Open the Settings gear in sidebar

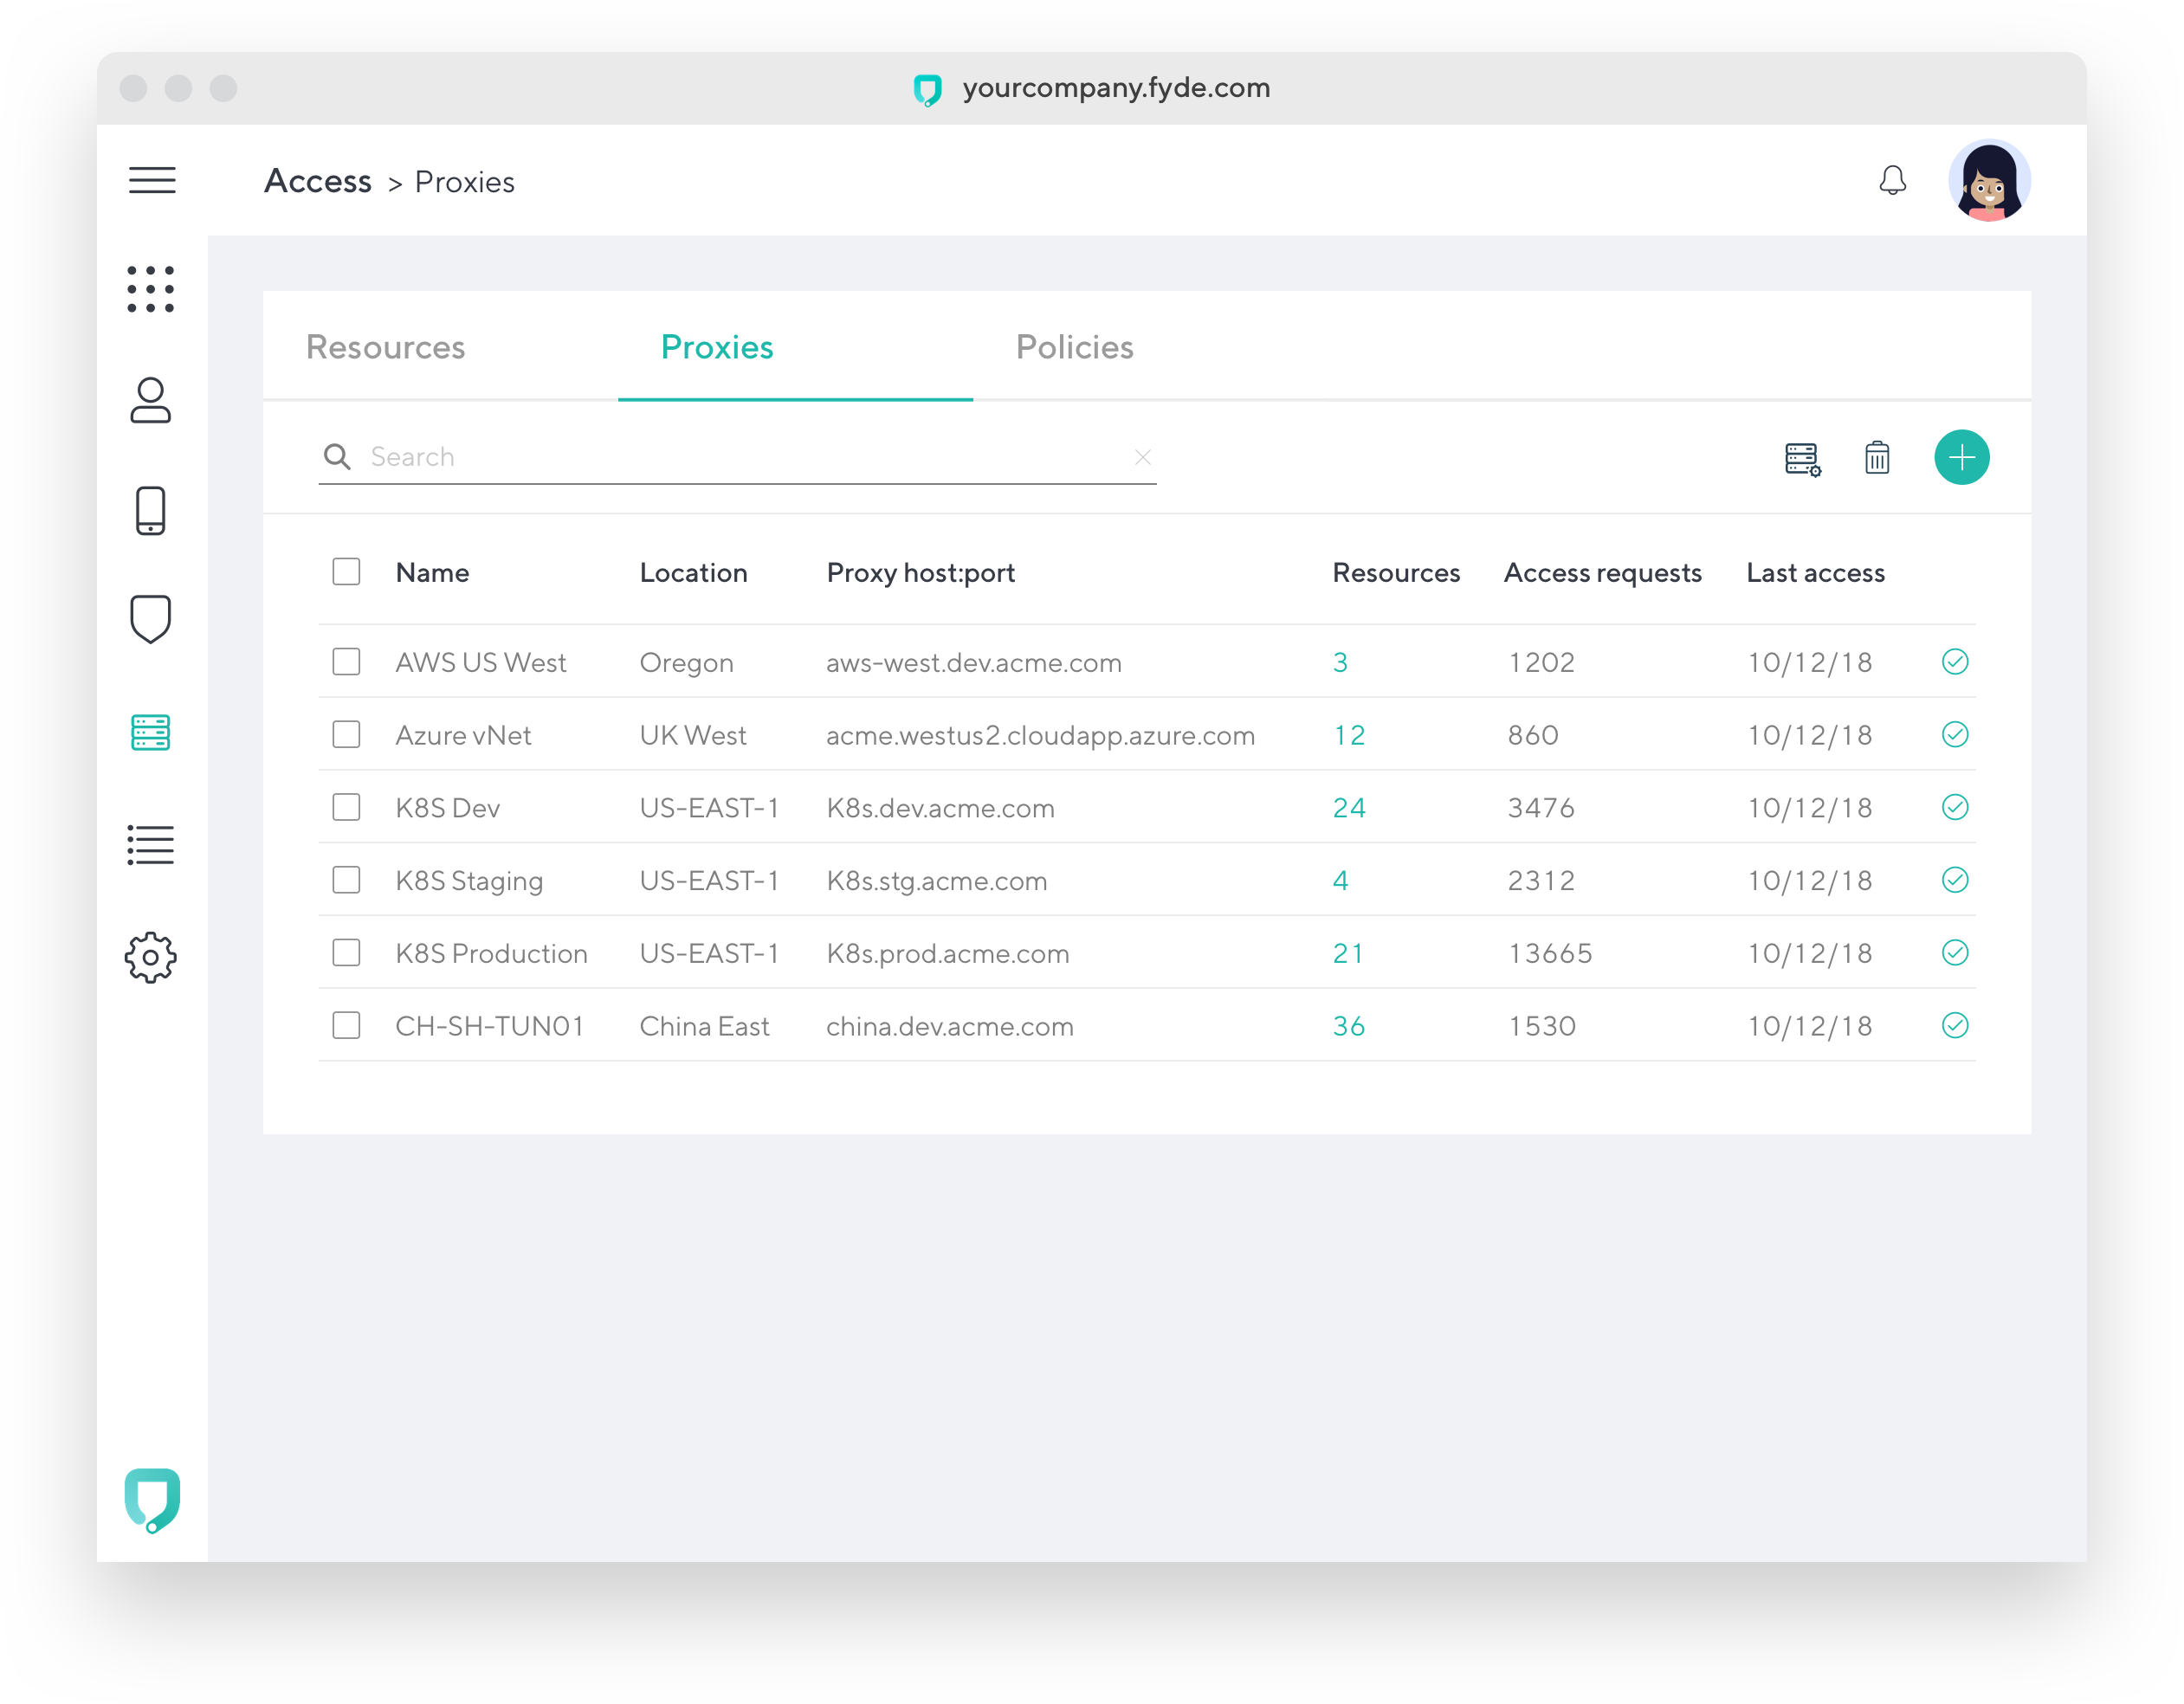click(x=151, y=958)
